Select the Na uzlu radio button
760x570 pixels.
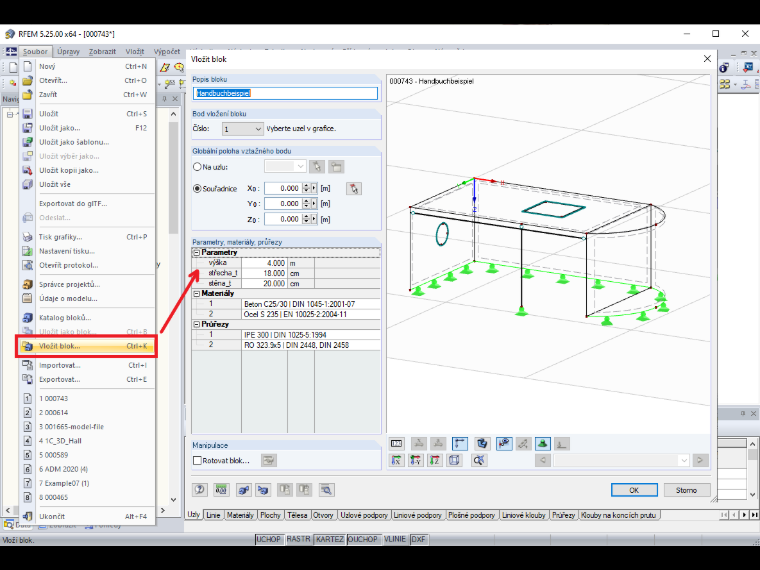pos(197,167)
